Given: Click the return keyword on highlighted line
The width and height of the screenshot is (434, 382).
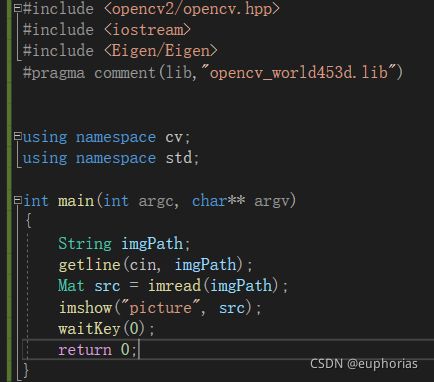Looking at the screenshot, I should click(x=85, y=350).
